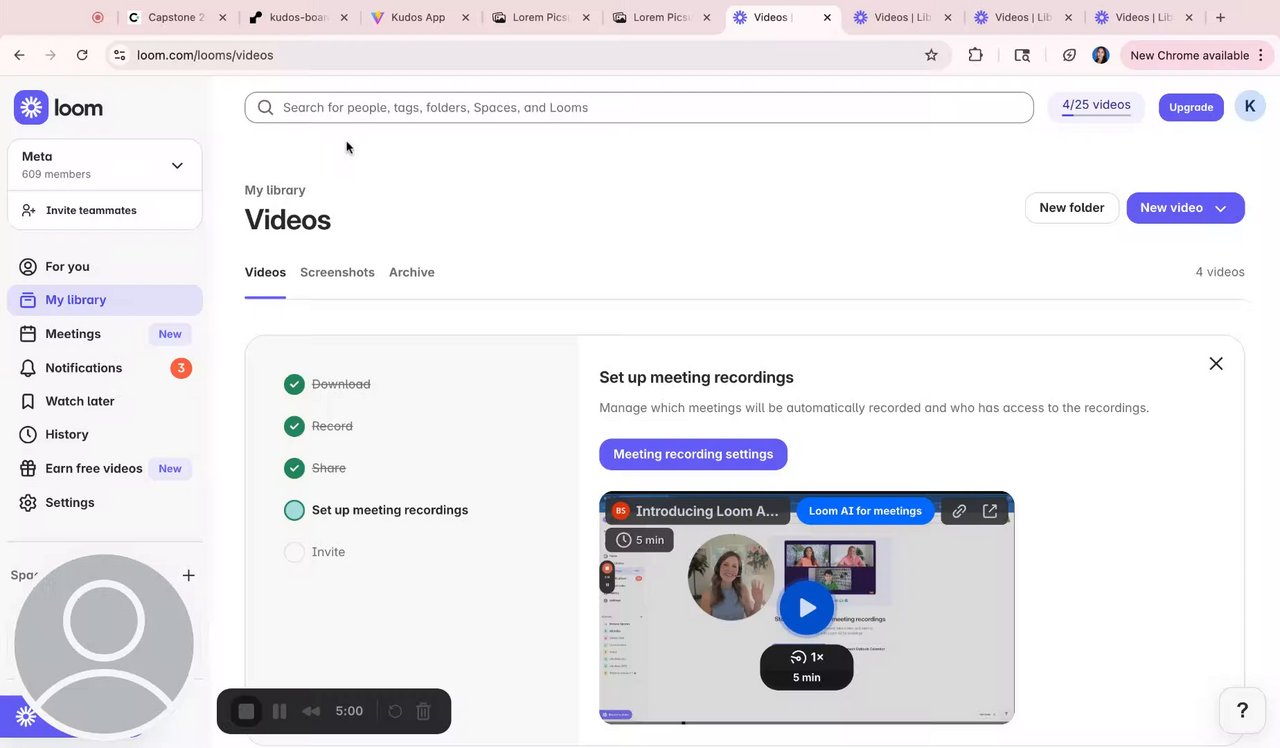Open the K account avatar menu
This screenshot has height=748, width=1280.
1250,106
